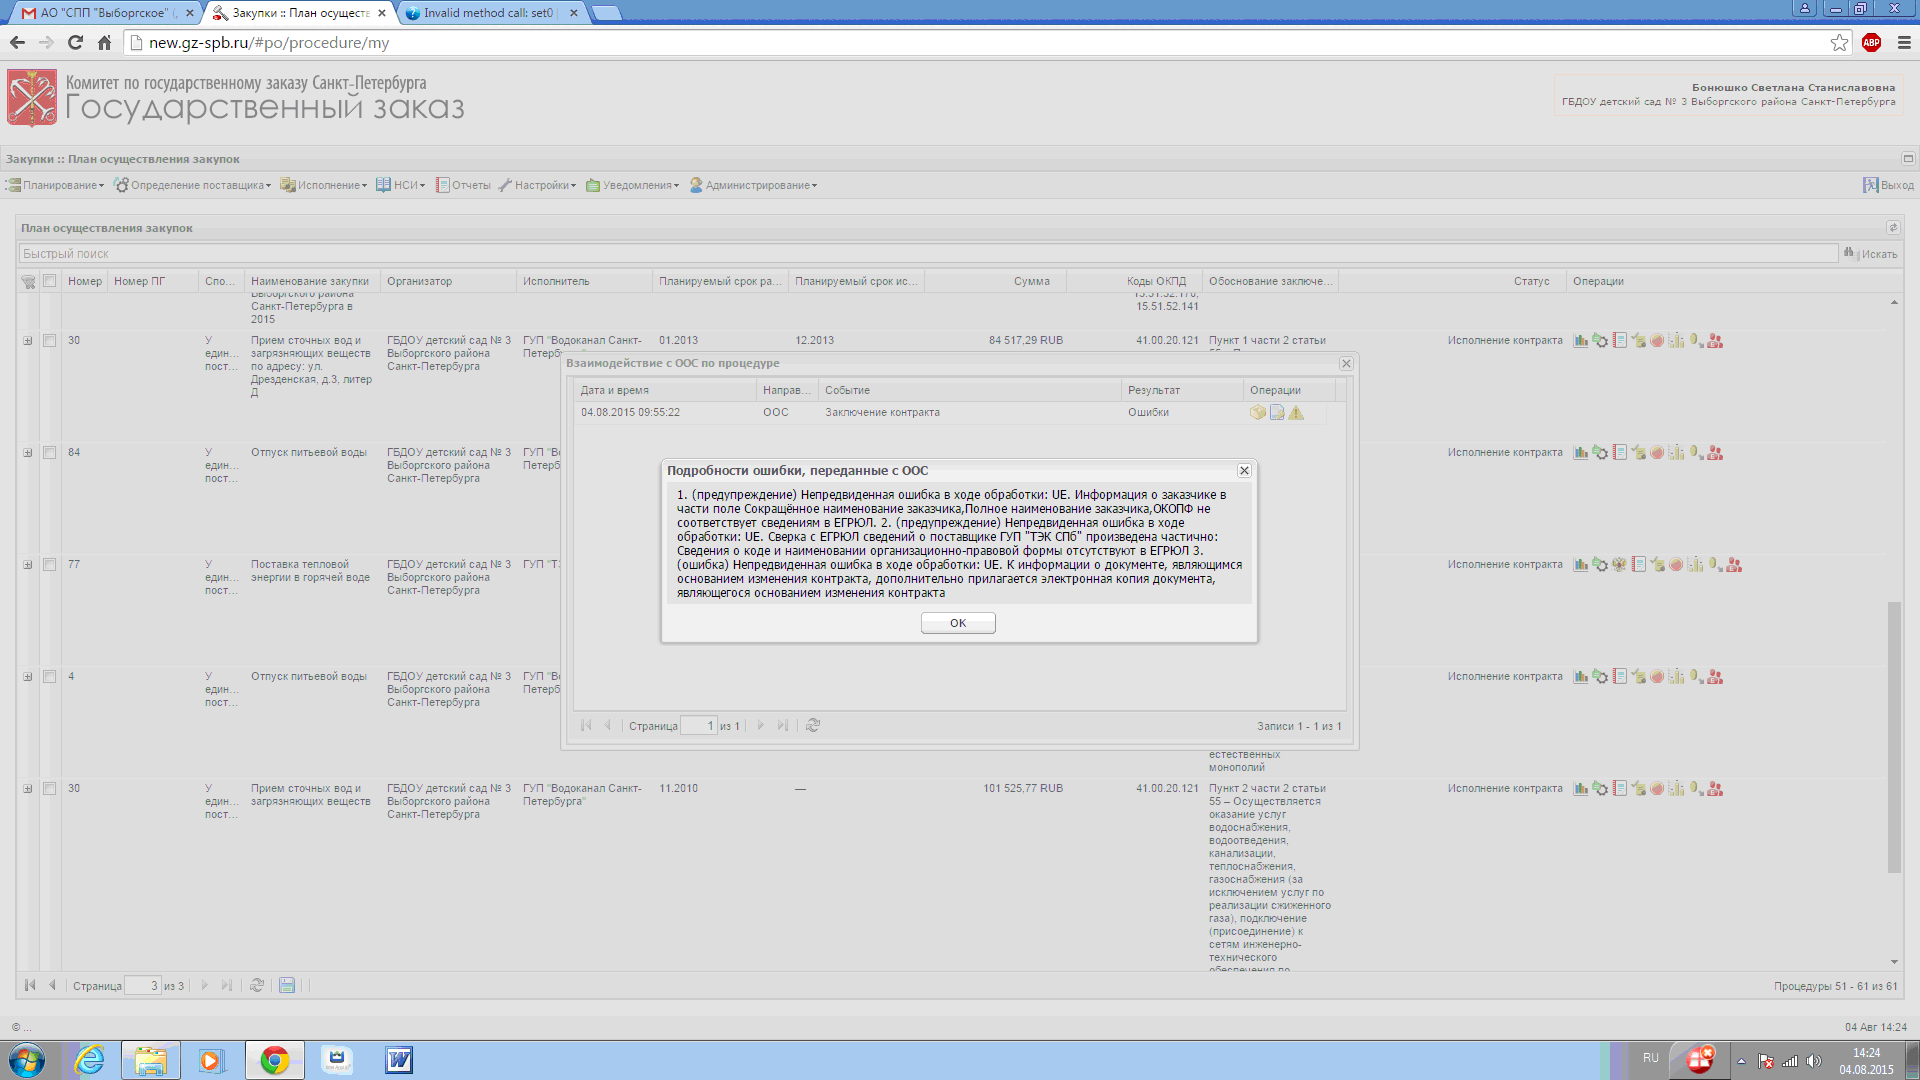
Task: Click the red users icon in row 4
Action: (x=1715, y=677)
